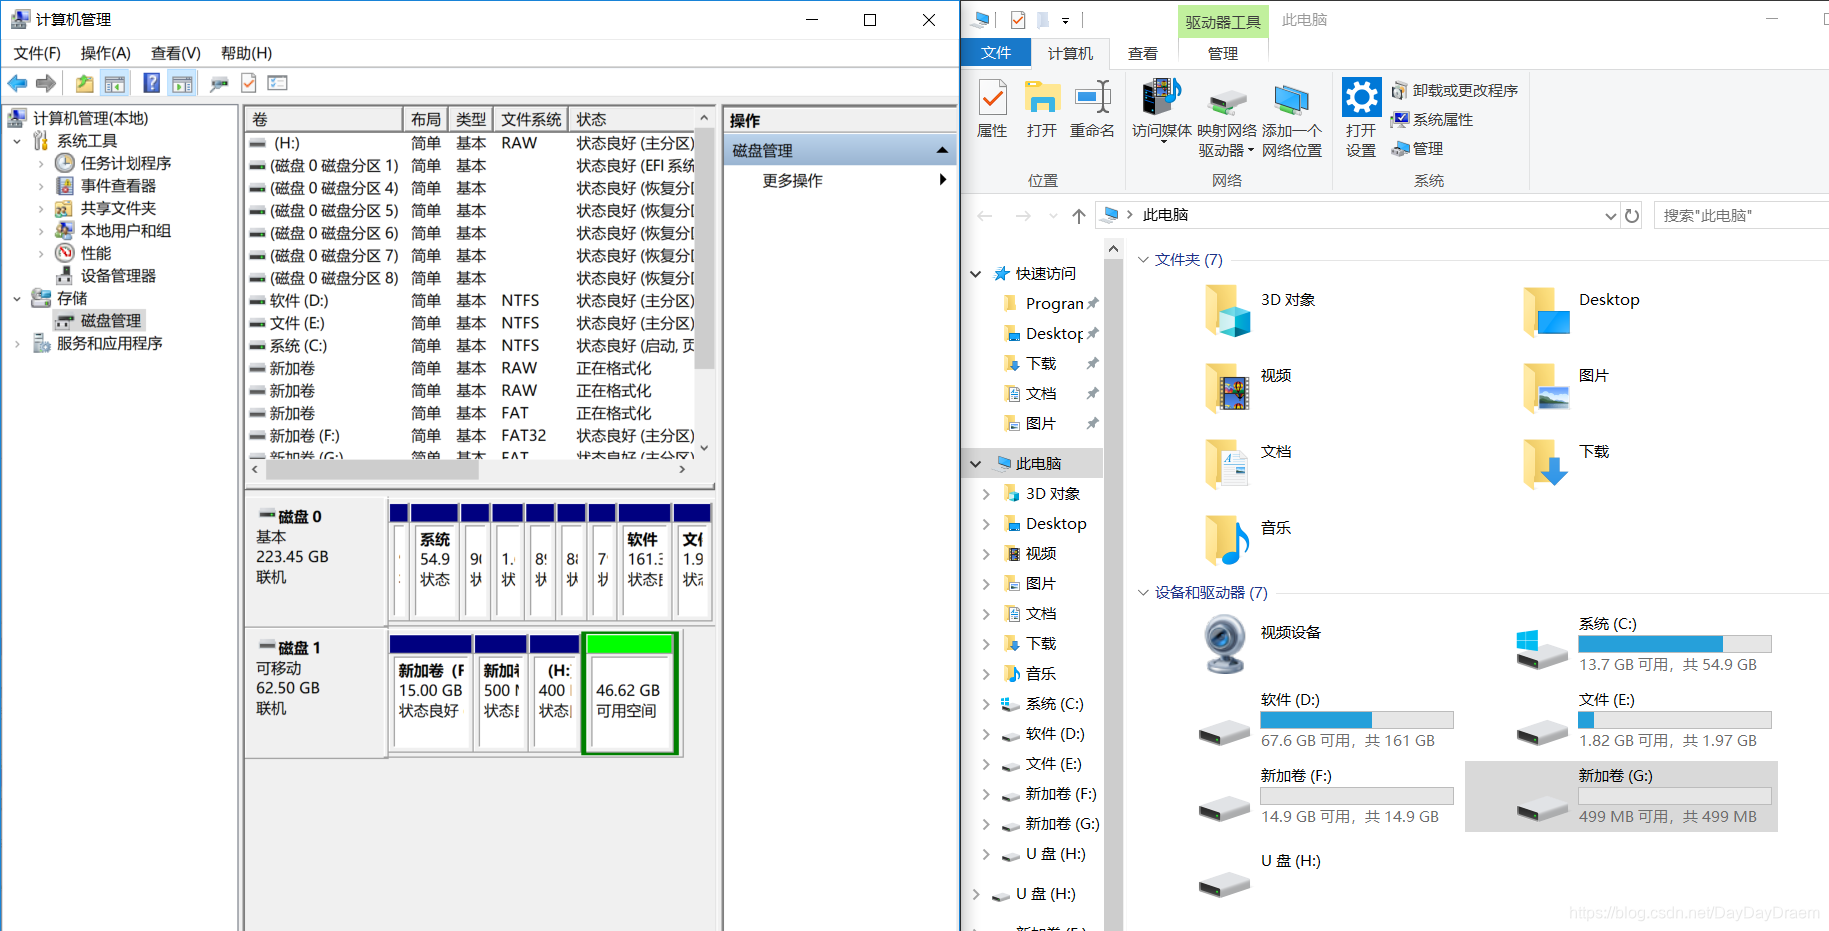Click the Up one level folder icon
Viewport: 1829px width, 931px height.
(x=85, y=83)
